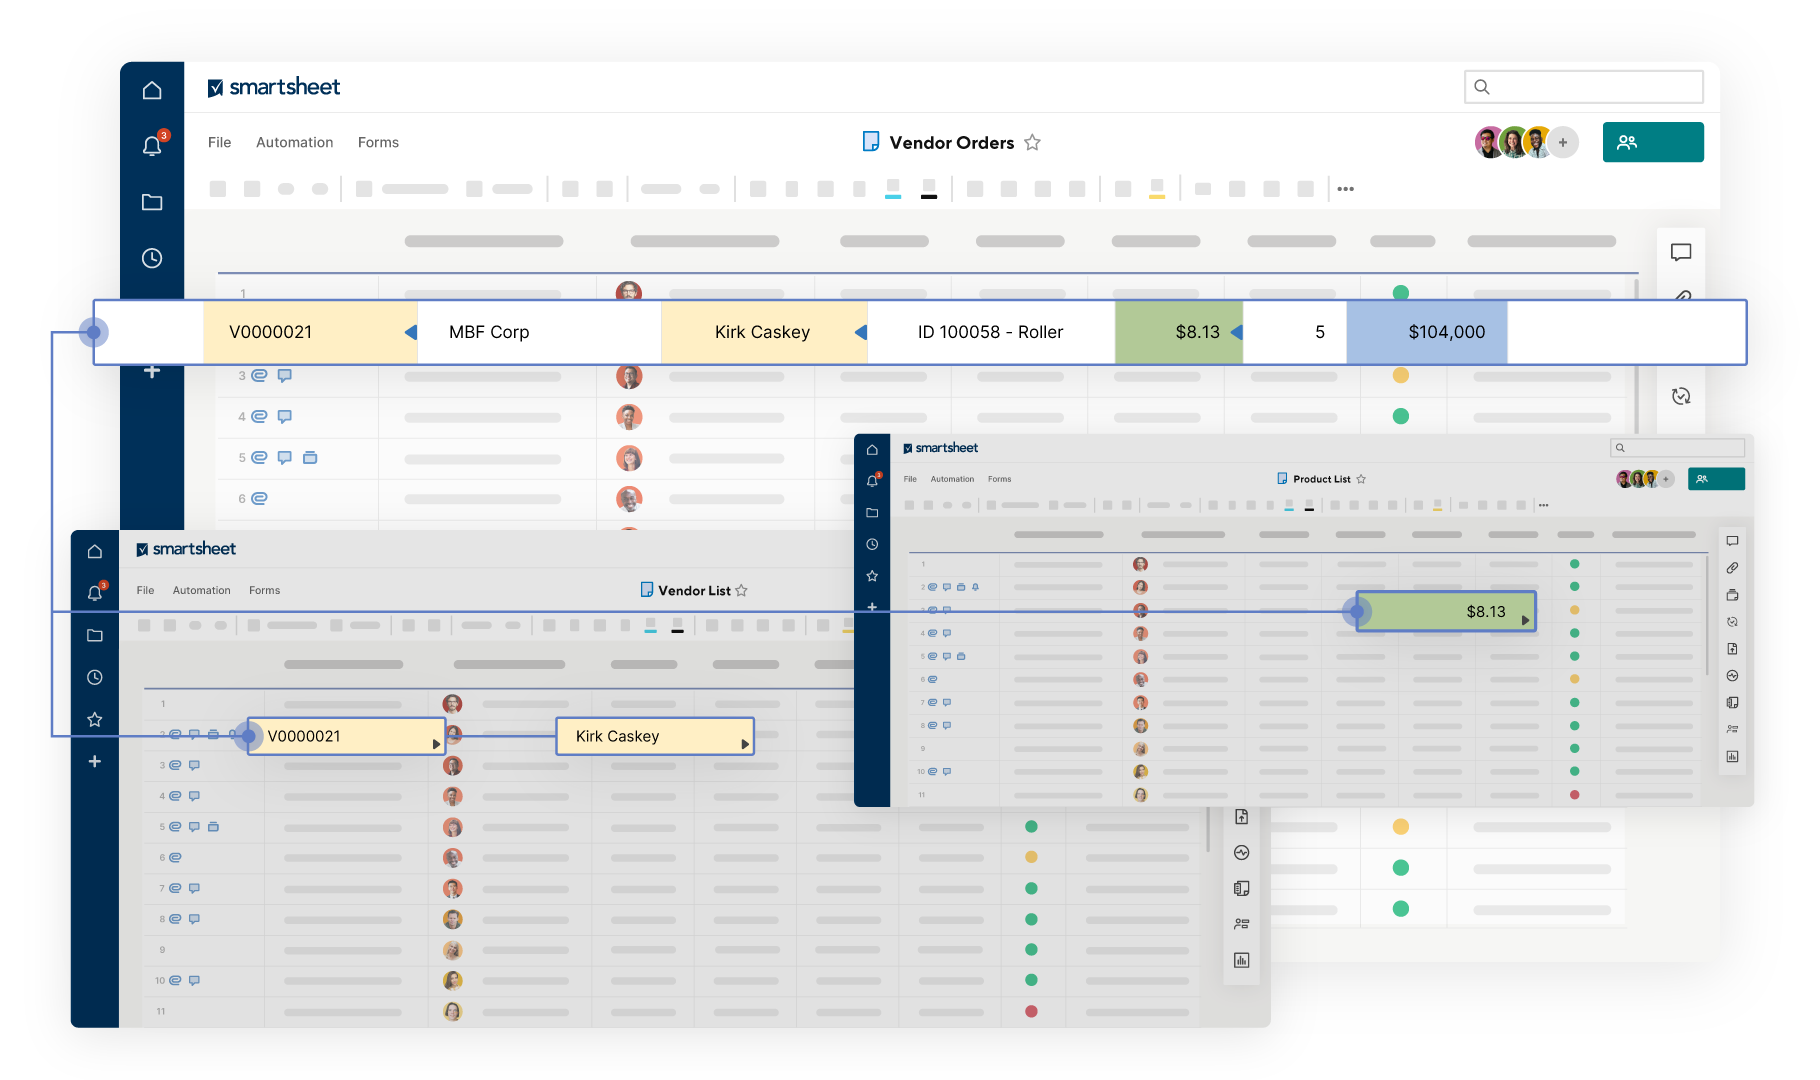Click the Home icon in Vendor Orders sidebar
Image resolution: width=1820 pixels, height=1080 pixels.
click(x=152, y=91)
